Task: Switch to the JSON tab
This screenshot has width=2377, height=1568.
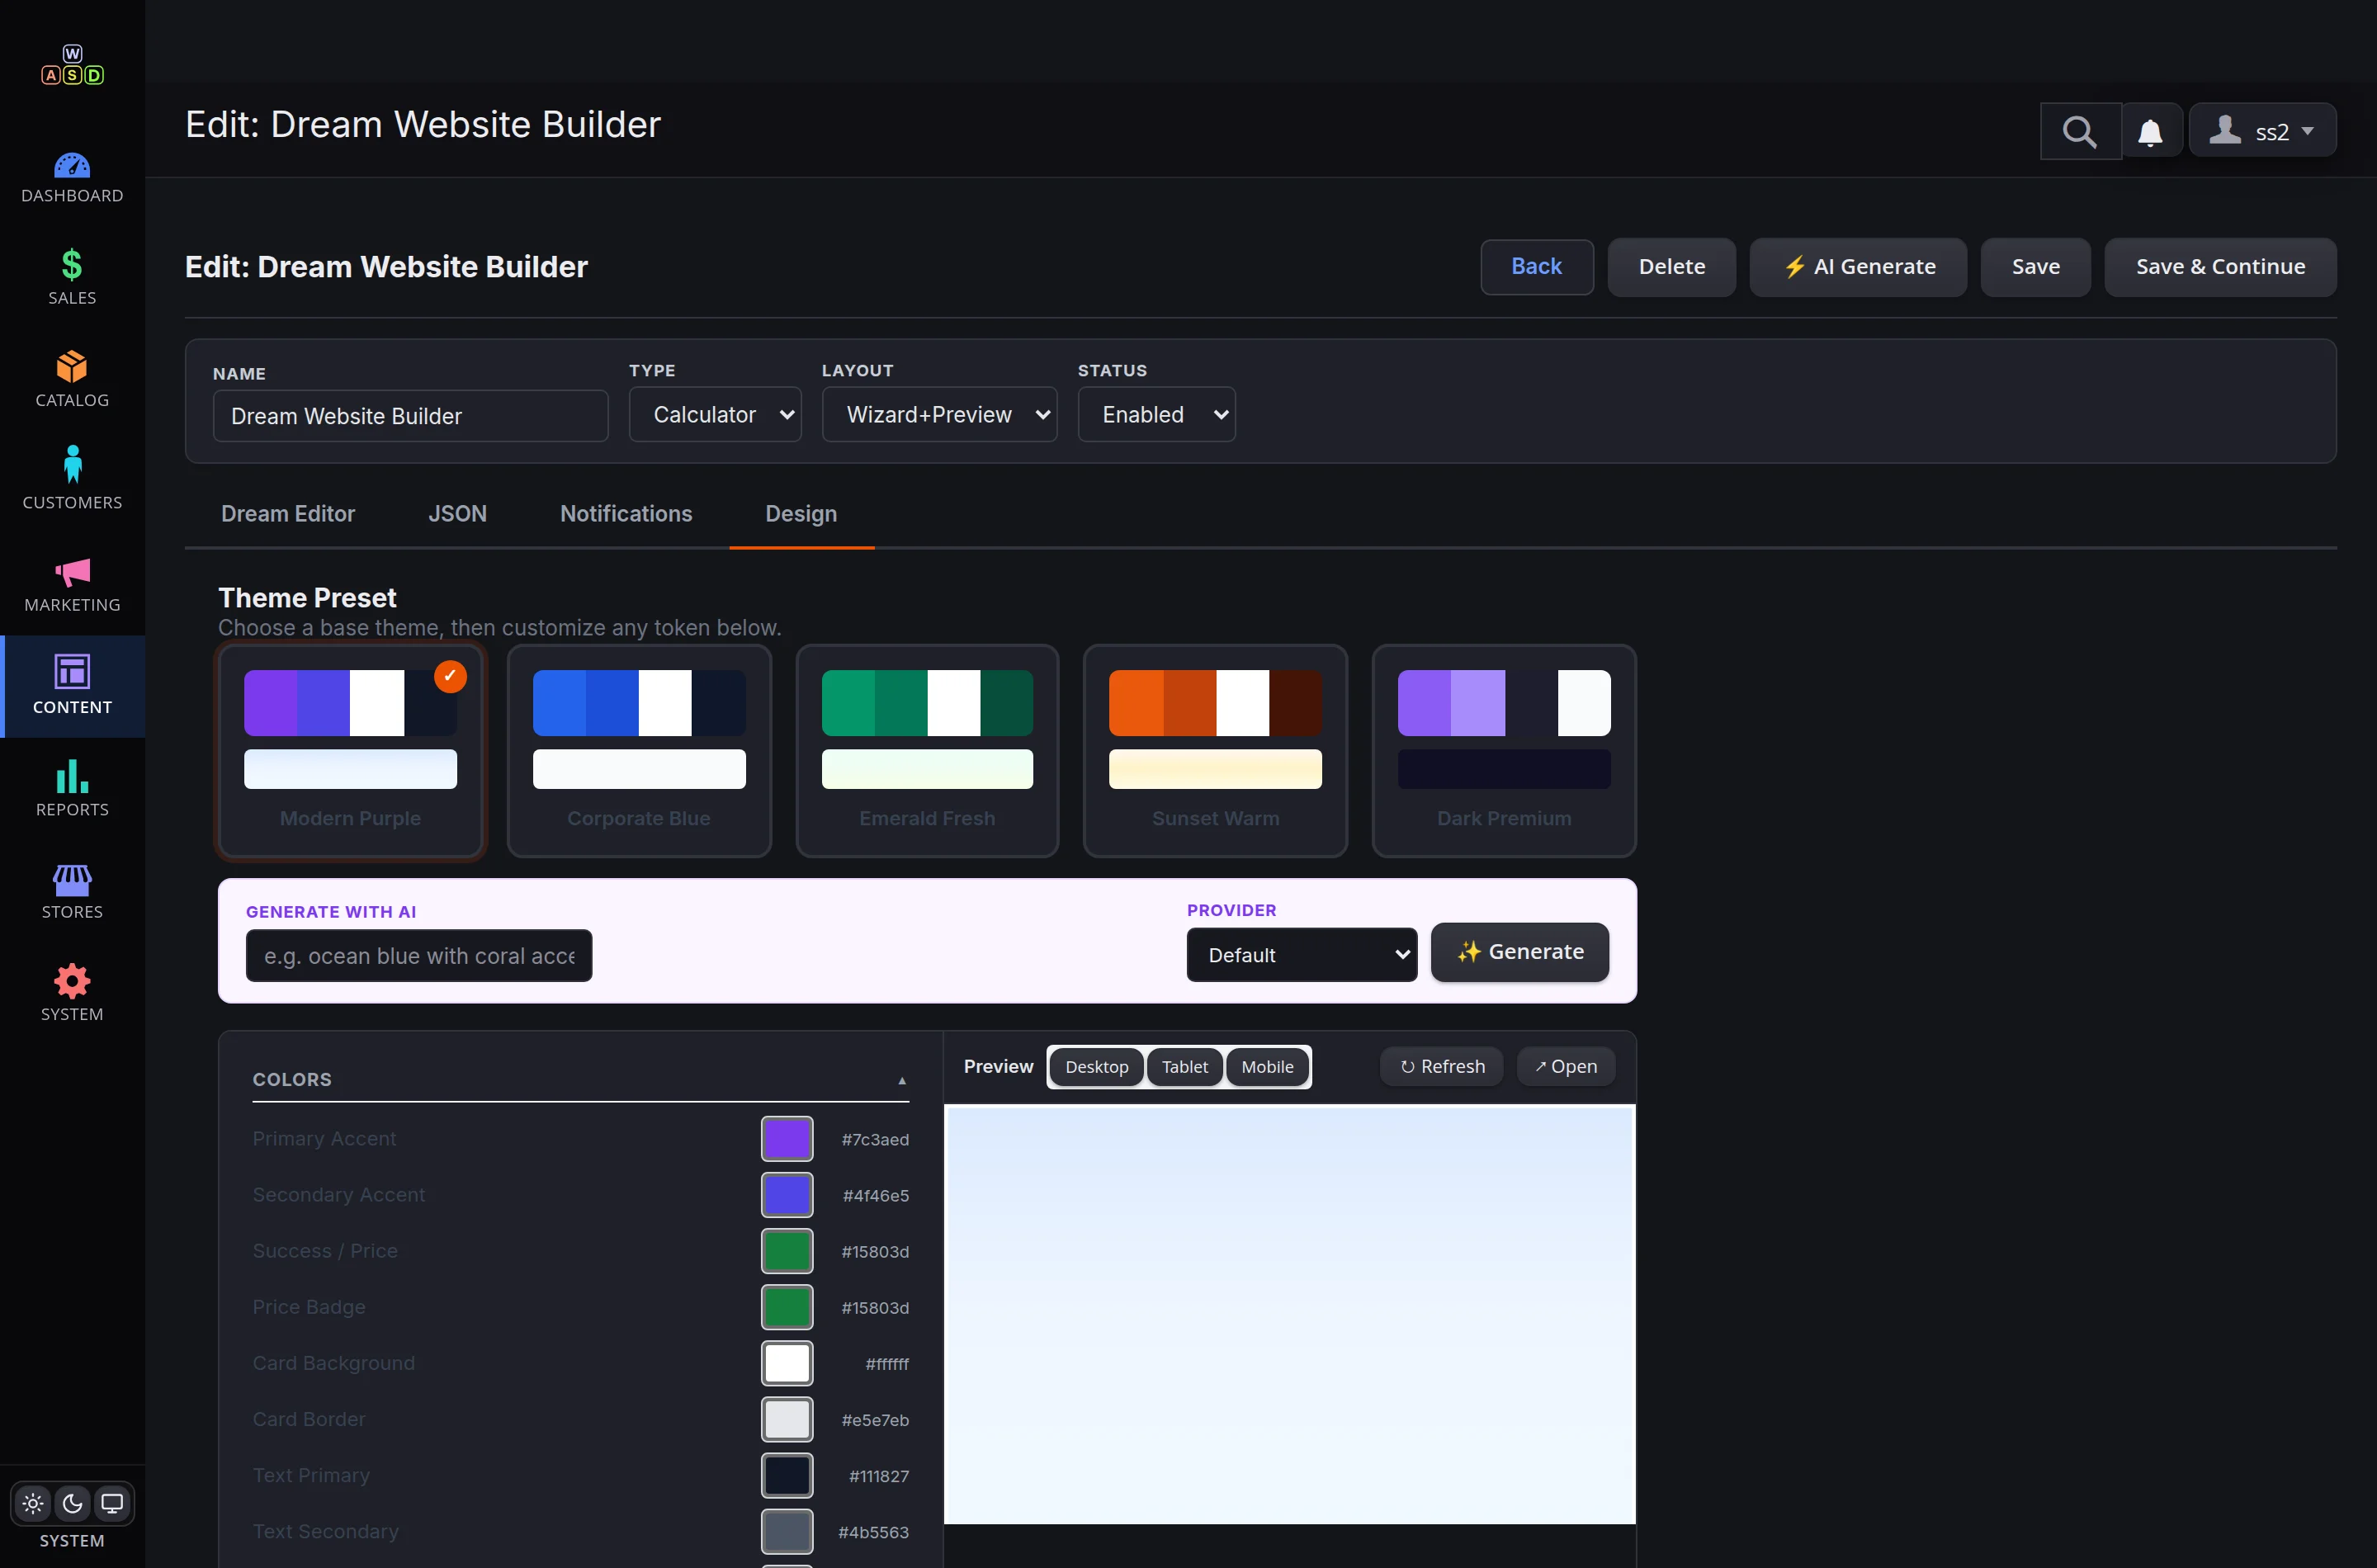Action: (457, 514)
